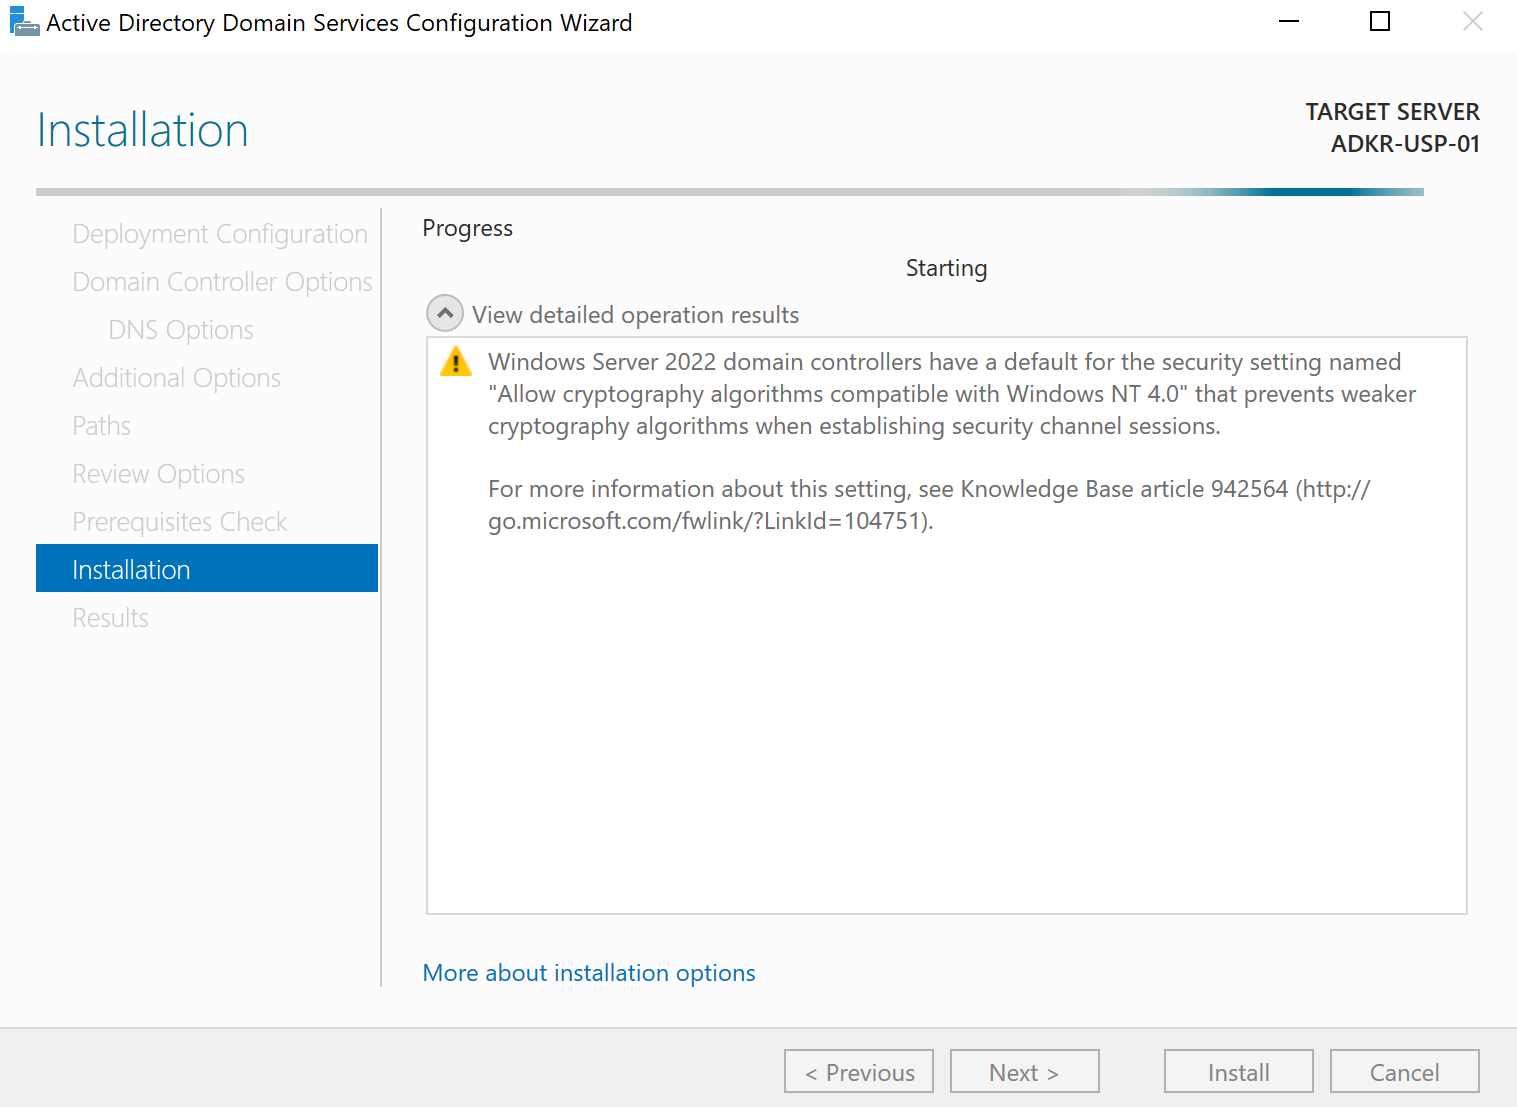Open the Results step in sidebar
Image resolution: width=1517 pixels, height=1107 pixels.
[x=110, y=618]
